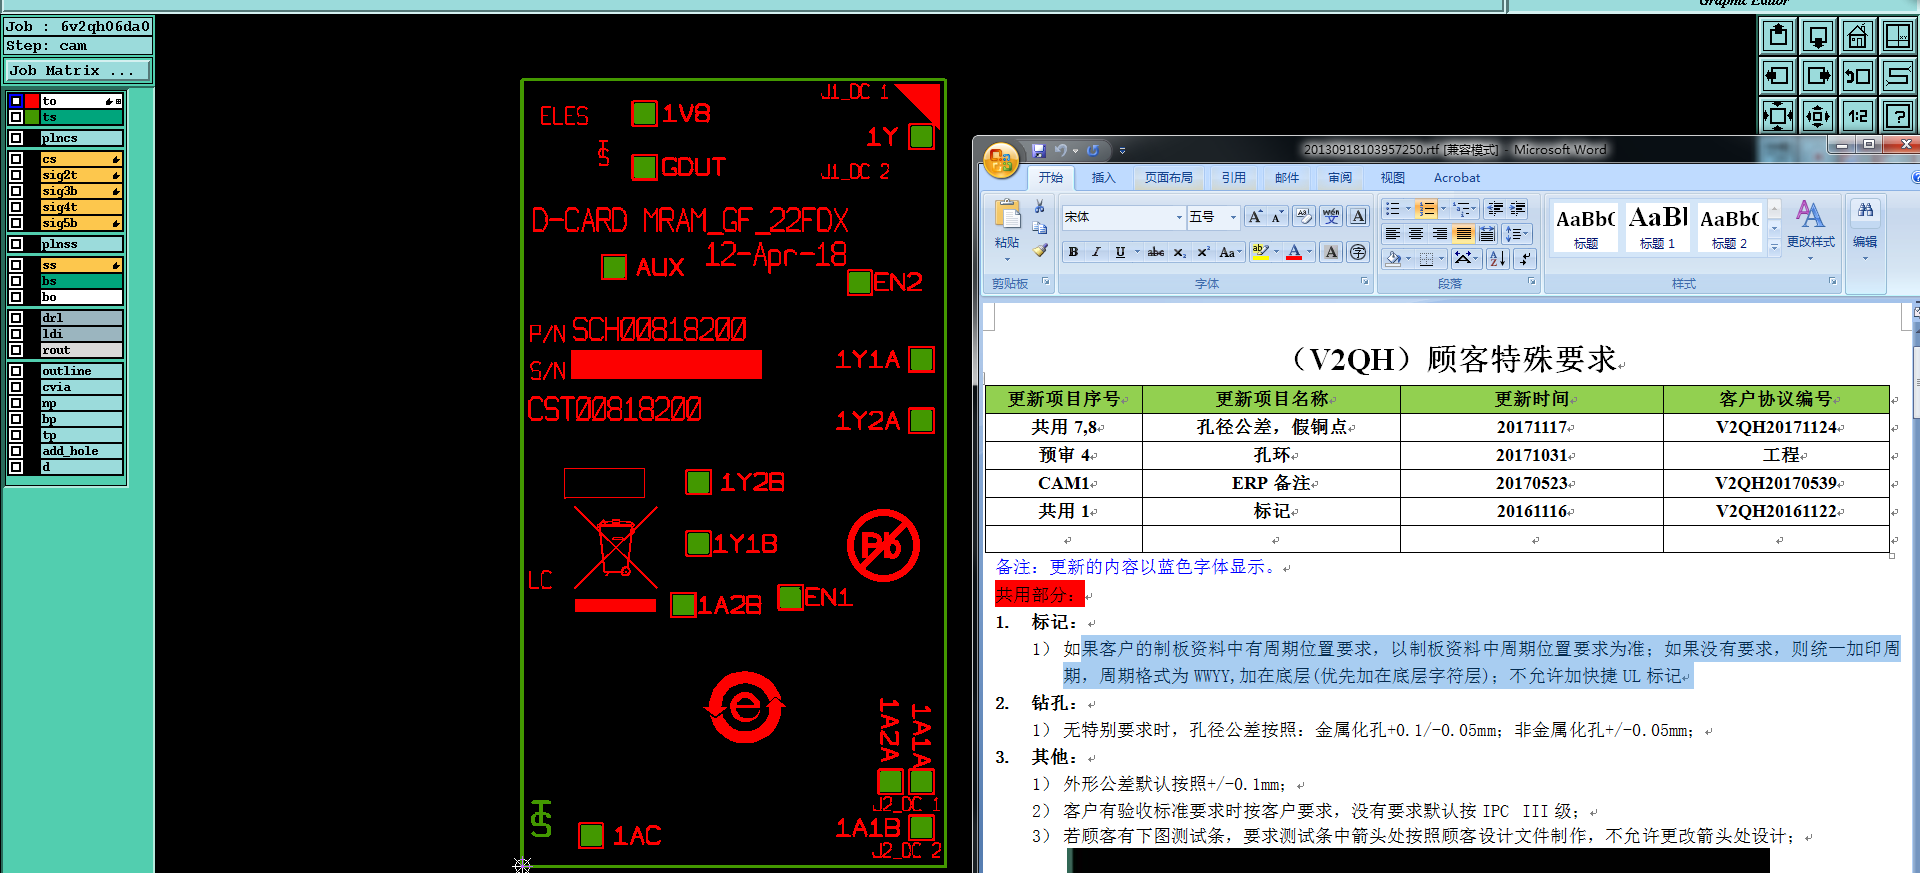1920x873 pixels.
Task: Click the Grow Font icon
Action: tap(1254, 216)
